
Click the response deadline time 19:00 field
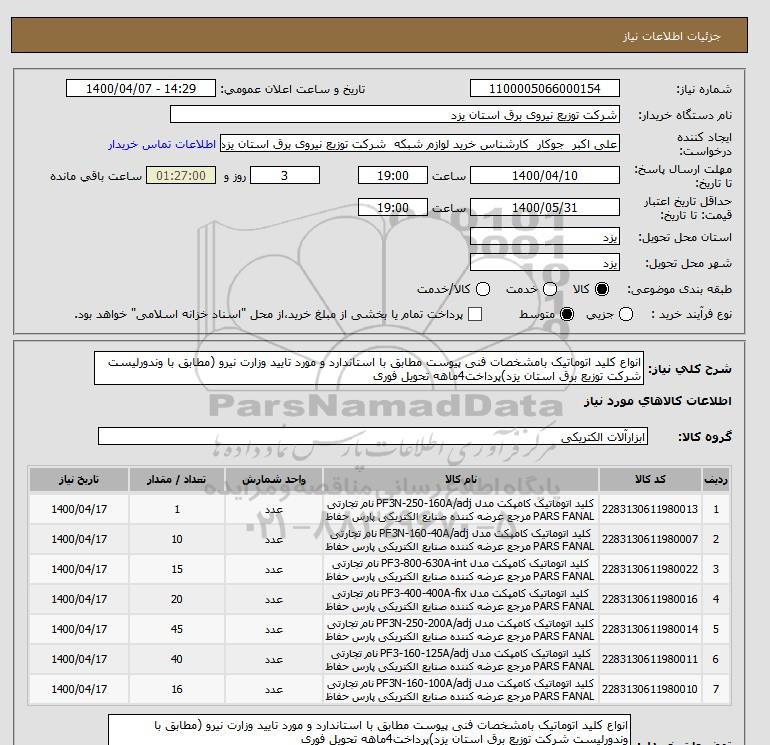click(393, 175)
